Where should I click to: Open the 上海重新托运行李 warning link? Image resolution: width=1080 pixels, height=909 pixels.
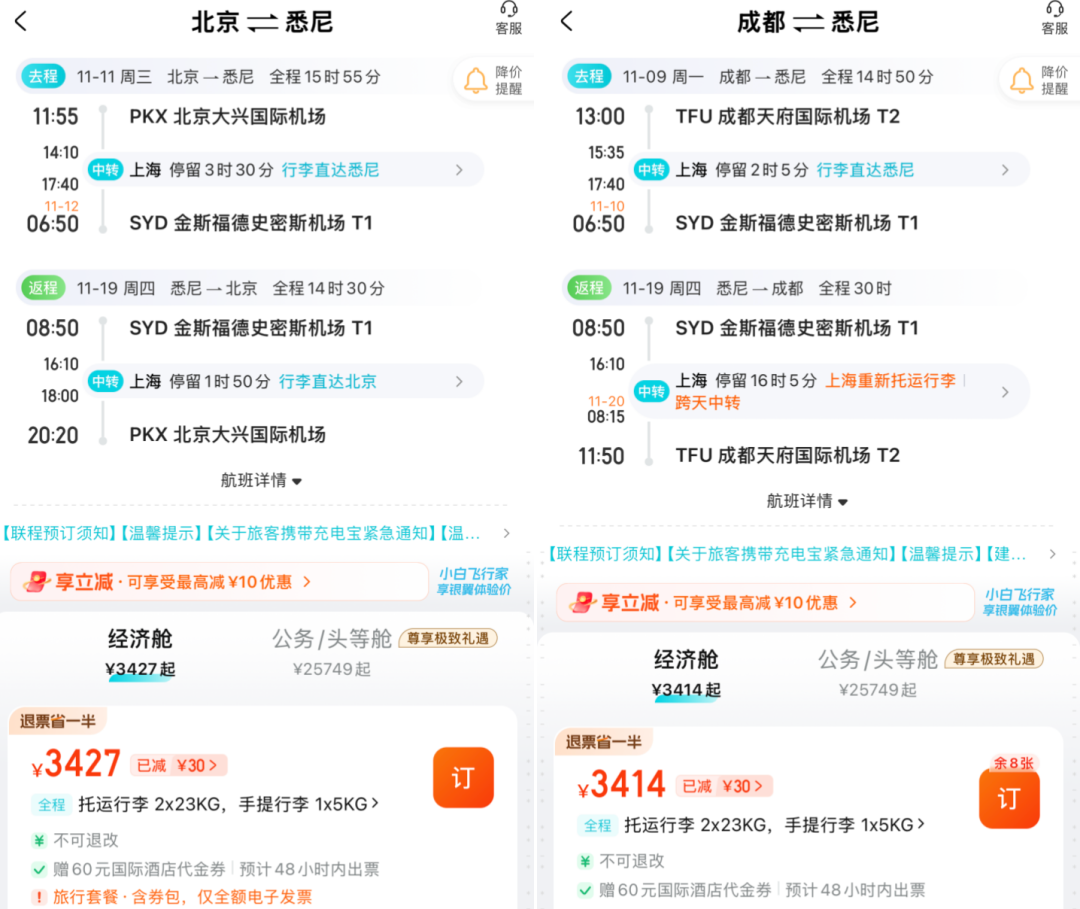891,381
